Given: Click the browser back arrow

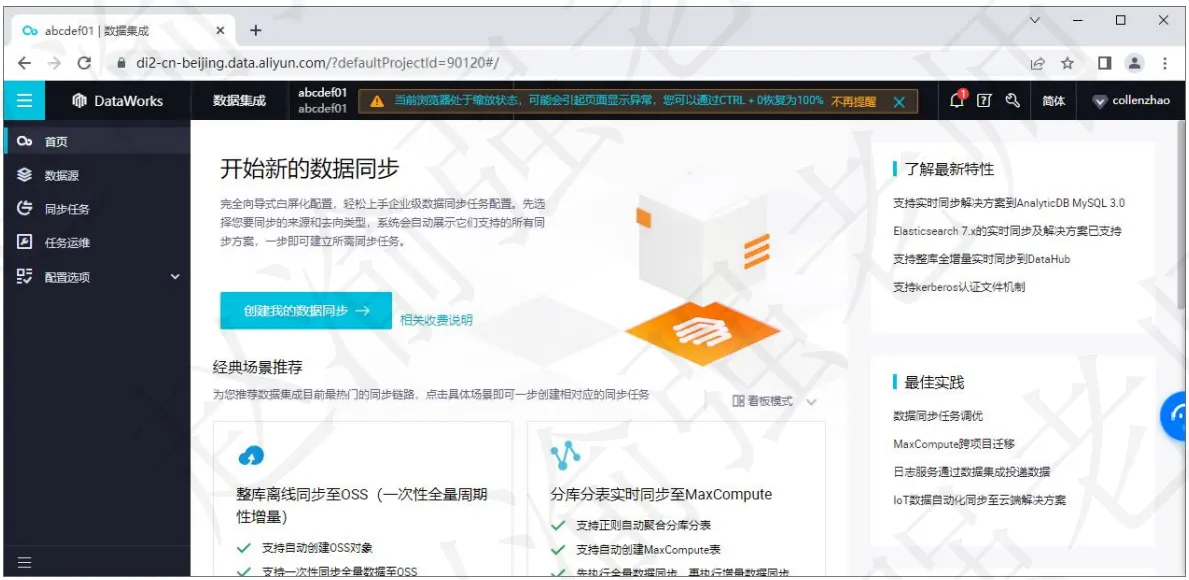Looking at the screenshot, I should click(x=24, y=64).
